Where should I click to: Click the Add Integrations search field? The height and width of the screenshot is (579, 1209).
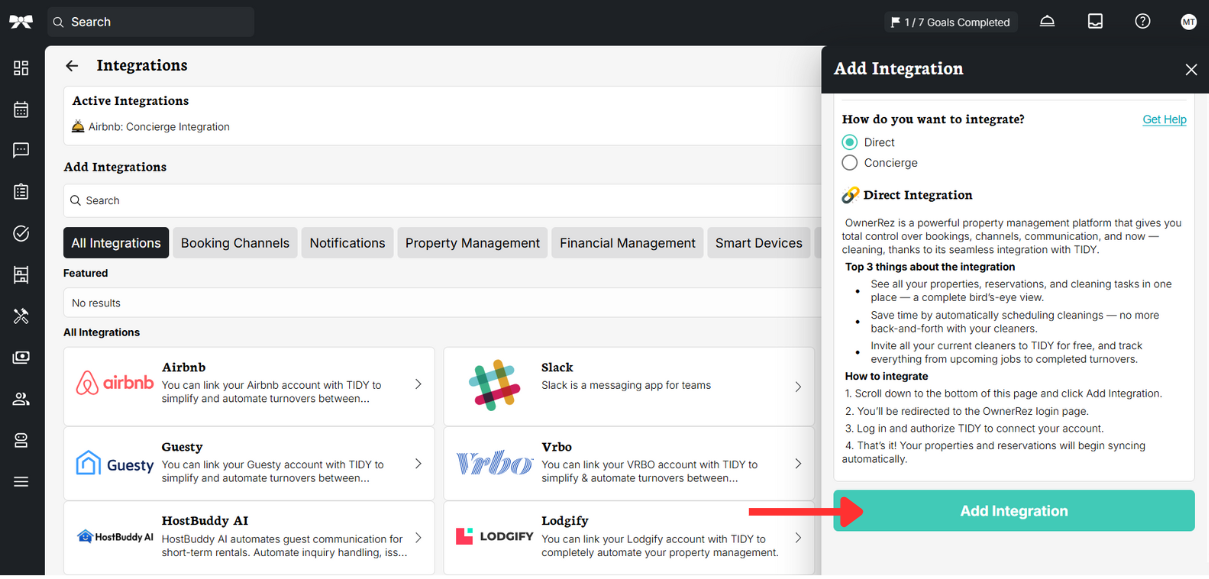tap(442, 200)
